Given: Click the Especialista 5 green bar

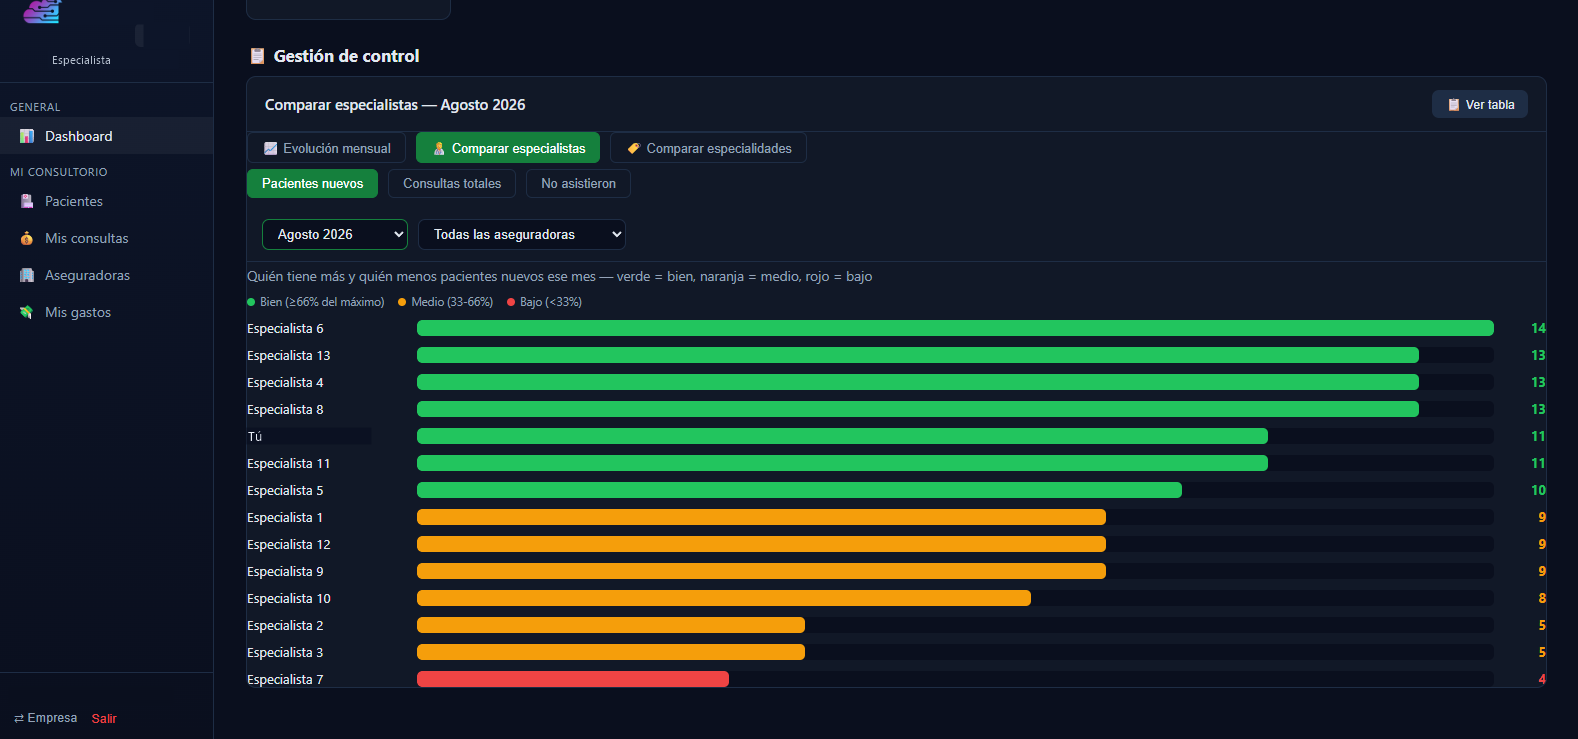Looking at the screenshot, I should pos(799,490).
